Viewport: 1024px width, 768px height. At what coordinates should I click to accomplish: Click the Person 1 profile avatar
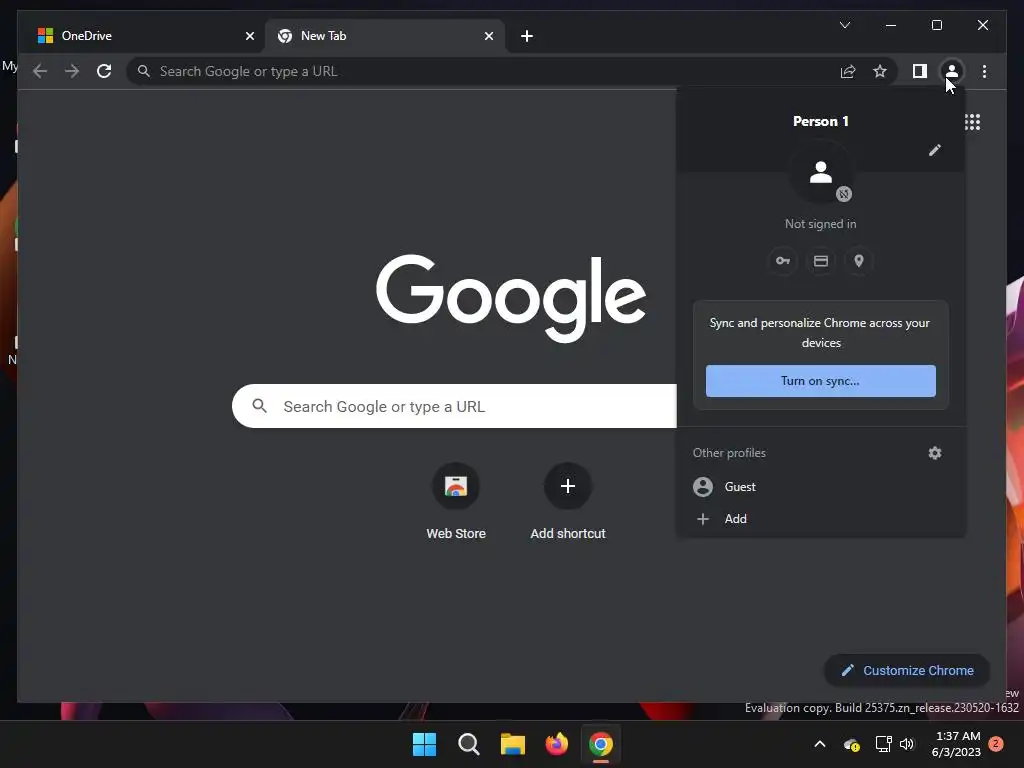tap(820, 172)
